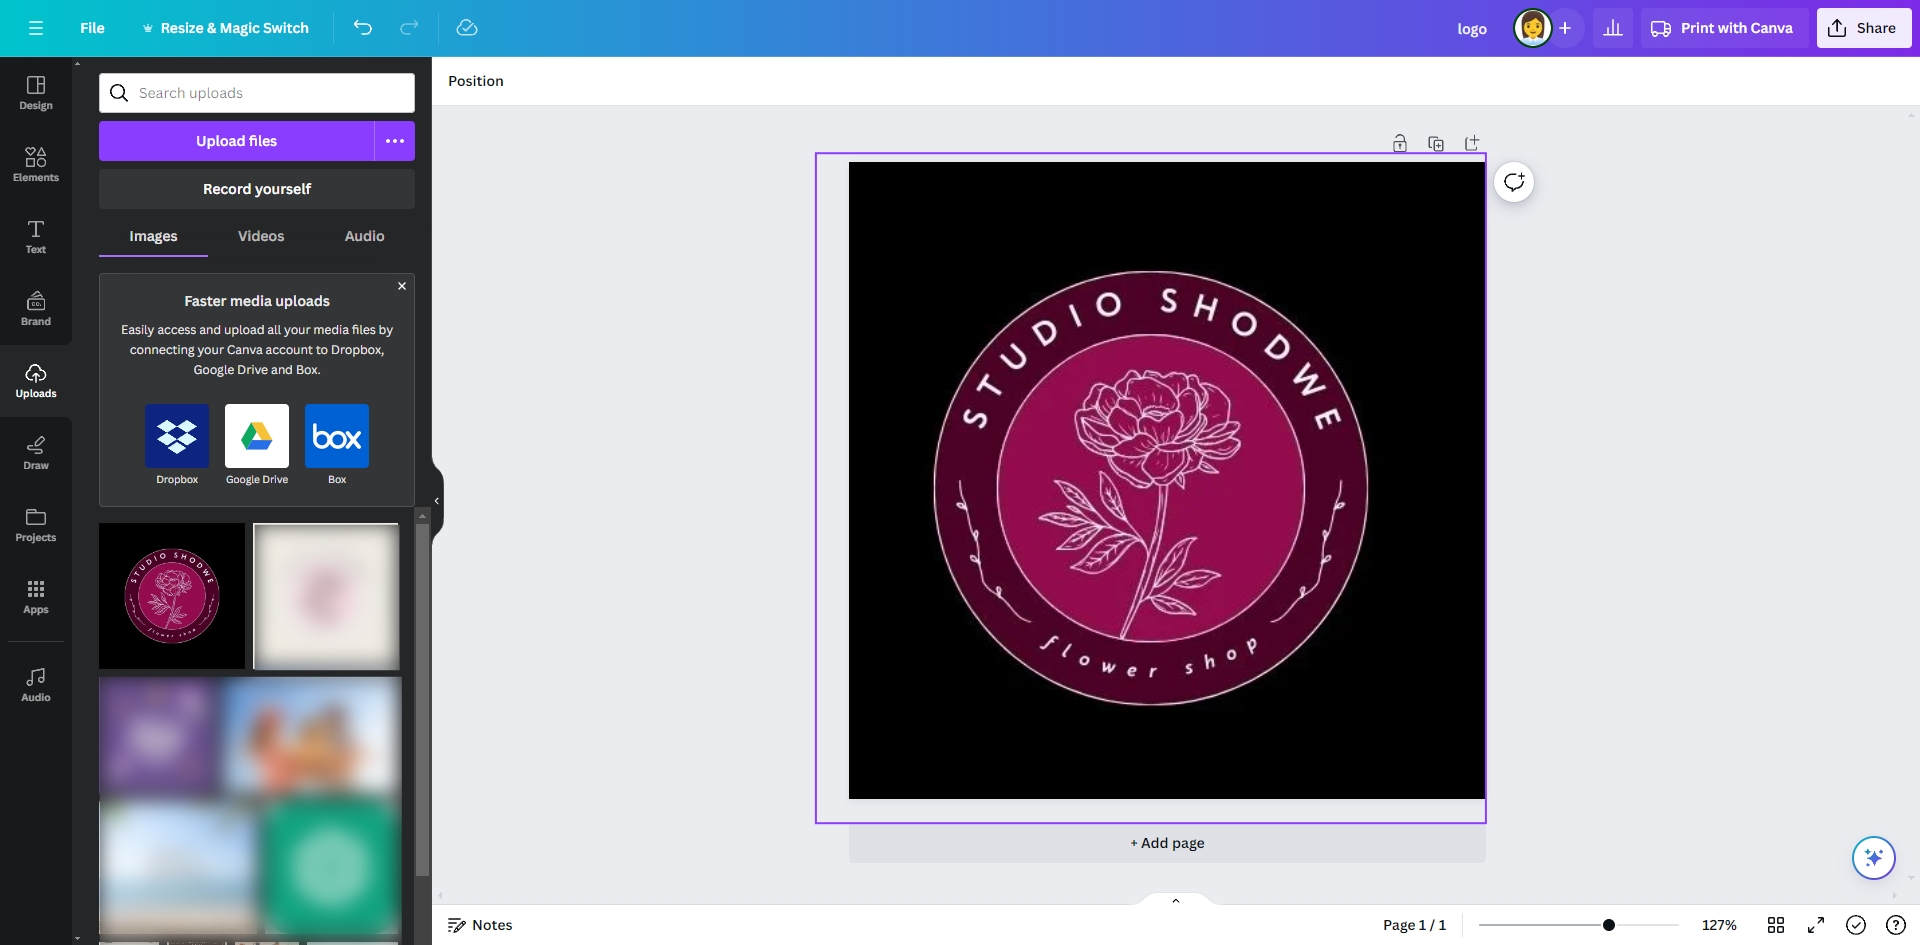The image size is (1920, 945).
Task: Select the Studio Shodwe logo upload thumbnail
Action: pos(172,596)
